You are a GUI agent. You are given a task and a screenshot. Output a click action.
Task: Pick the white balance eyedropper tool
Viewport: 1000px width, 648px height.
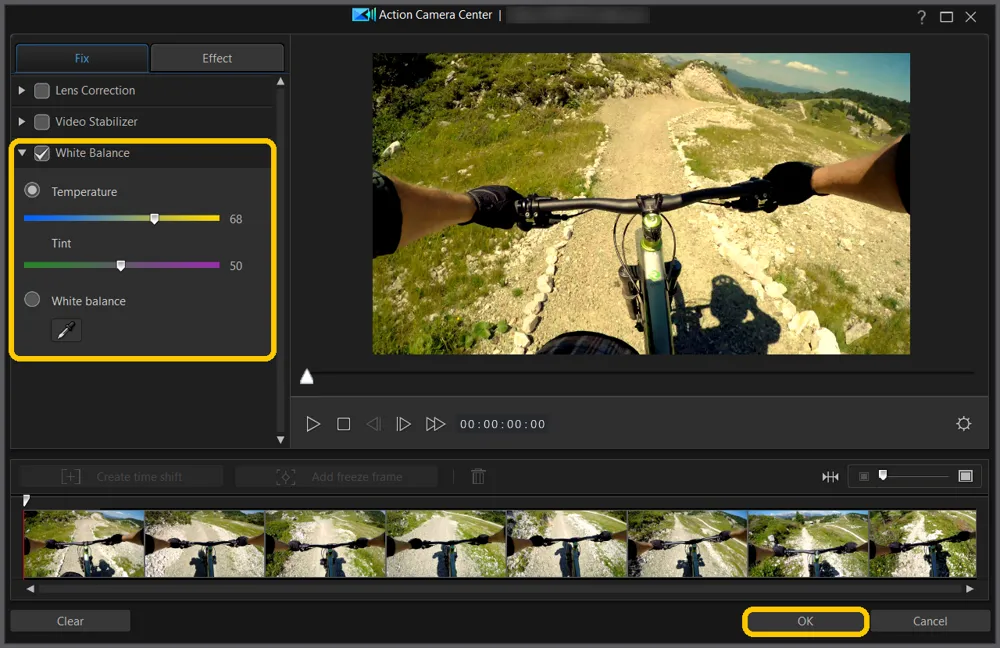coord(66,330)
